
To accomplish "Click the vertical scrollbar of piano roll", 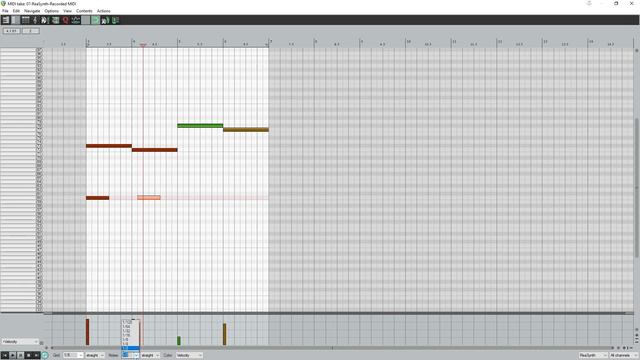I will [x=636, y=188].
